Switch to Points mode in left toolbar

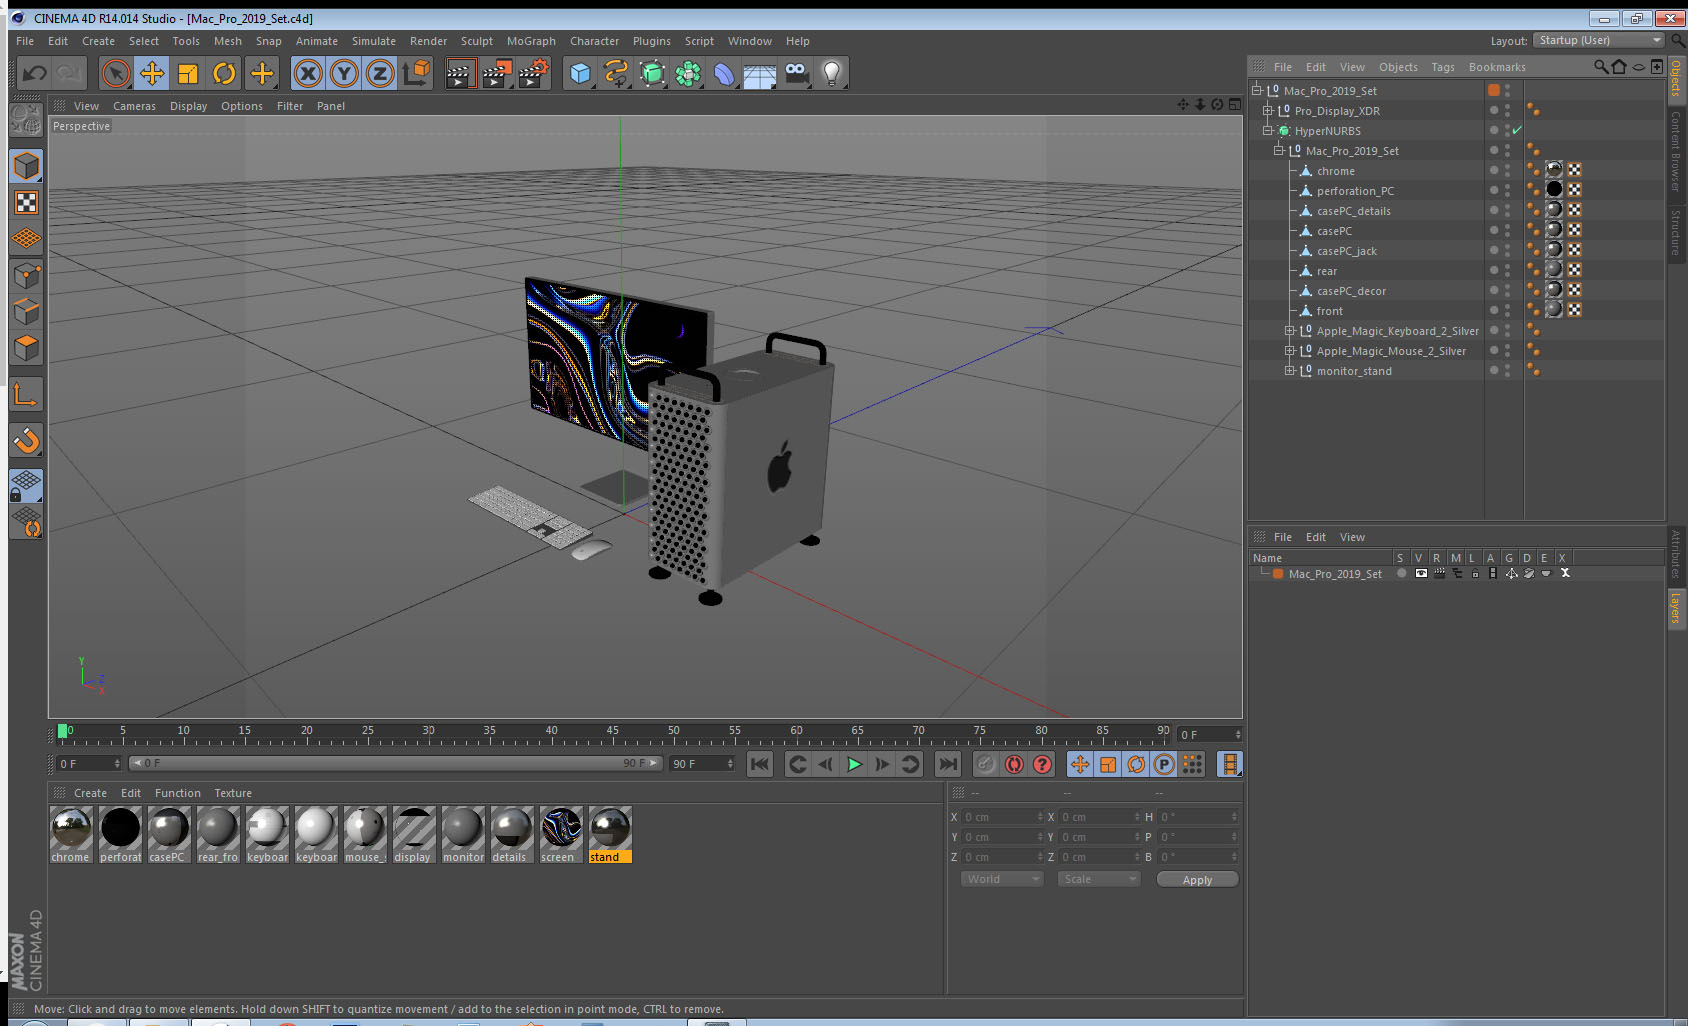pos(26,275)
